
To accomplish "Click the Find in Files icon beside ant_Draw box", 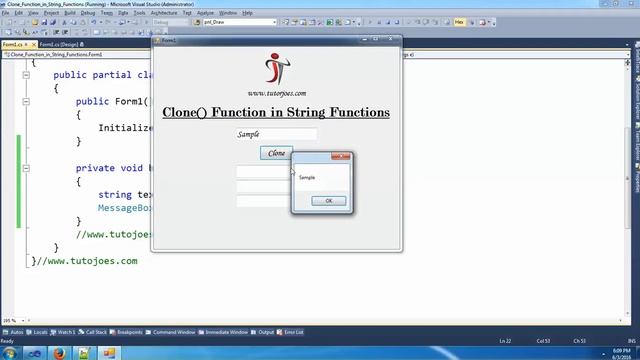I will point(197,22).
